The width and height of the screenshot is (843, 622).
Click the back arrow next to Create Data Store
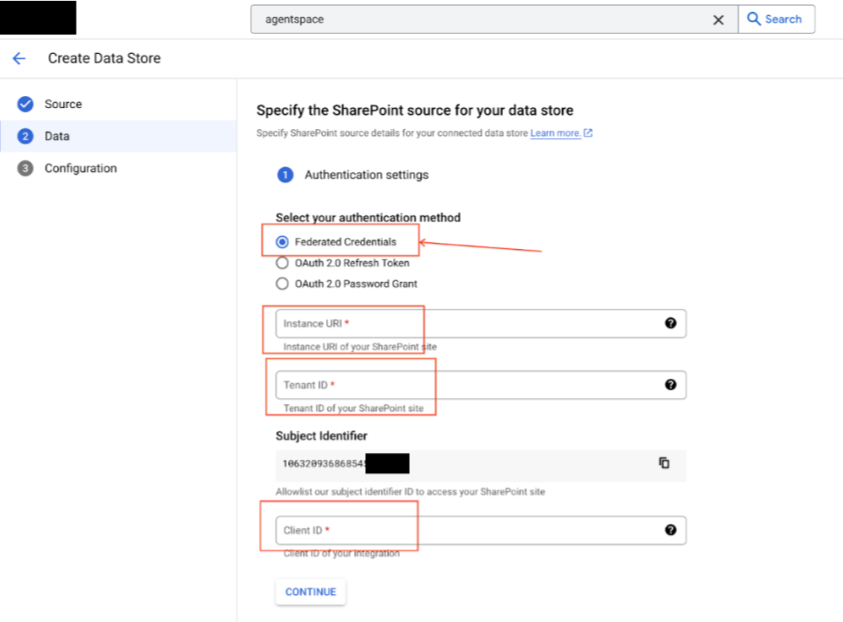(18, 58)
